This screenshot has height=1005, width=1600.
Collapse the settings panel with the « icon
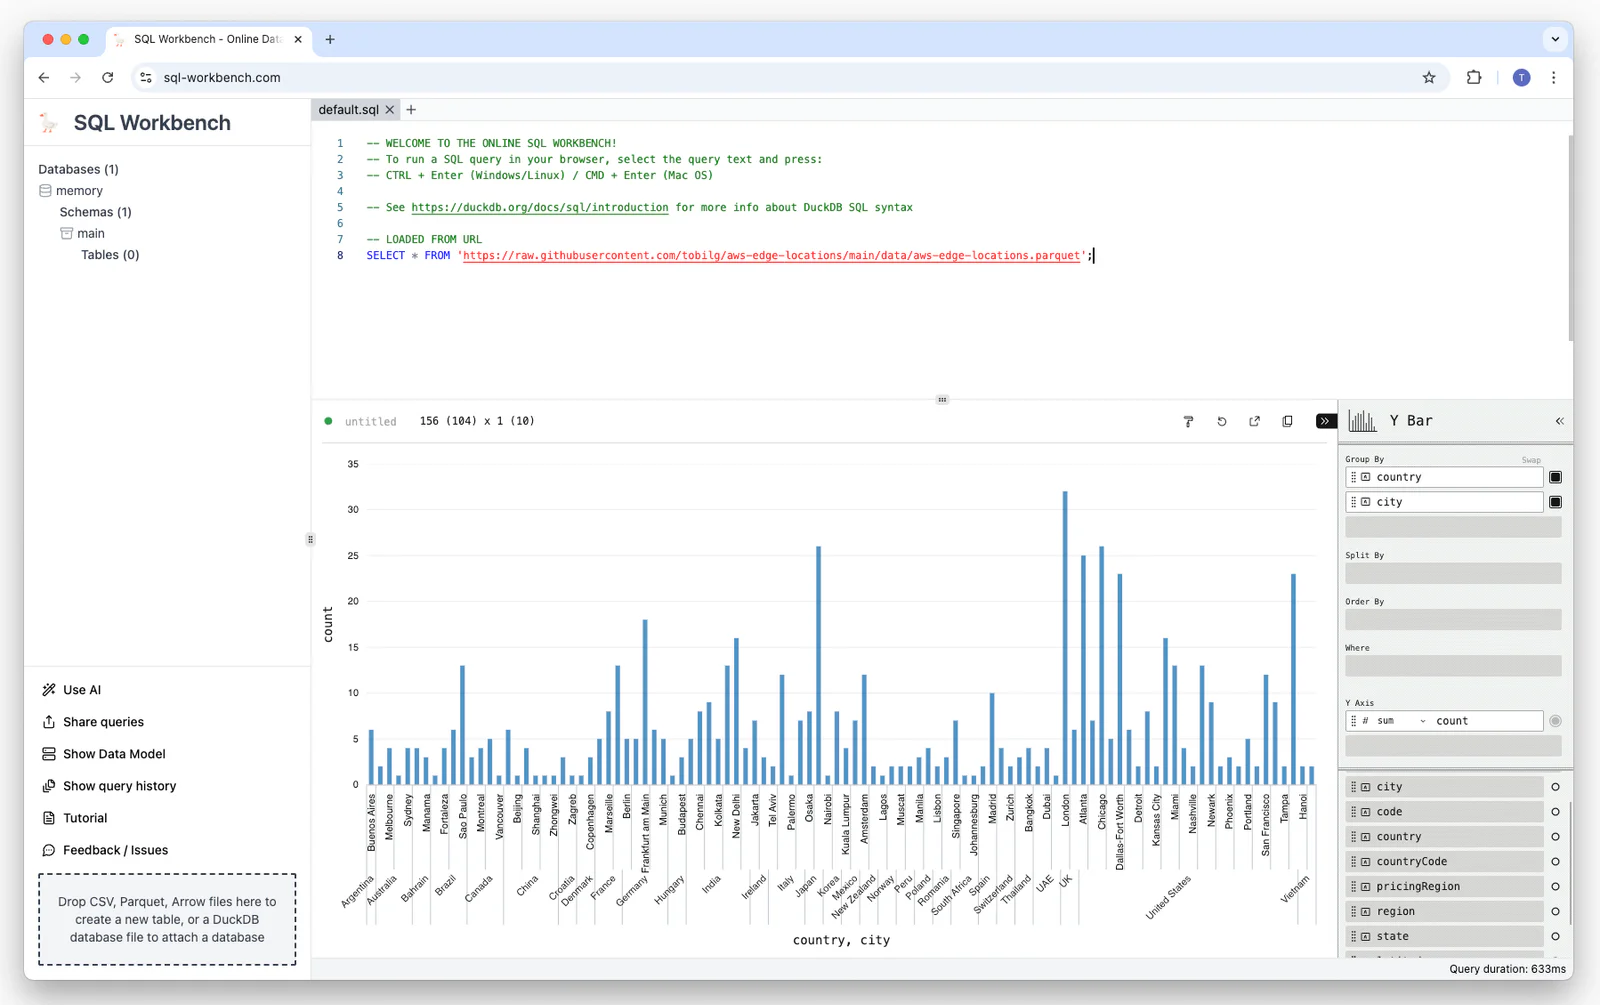[1559, 421]
